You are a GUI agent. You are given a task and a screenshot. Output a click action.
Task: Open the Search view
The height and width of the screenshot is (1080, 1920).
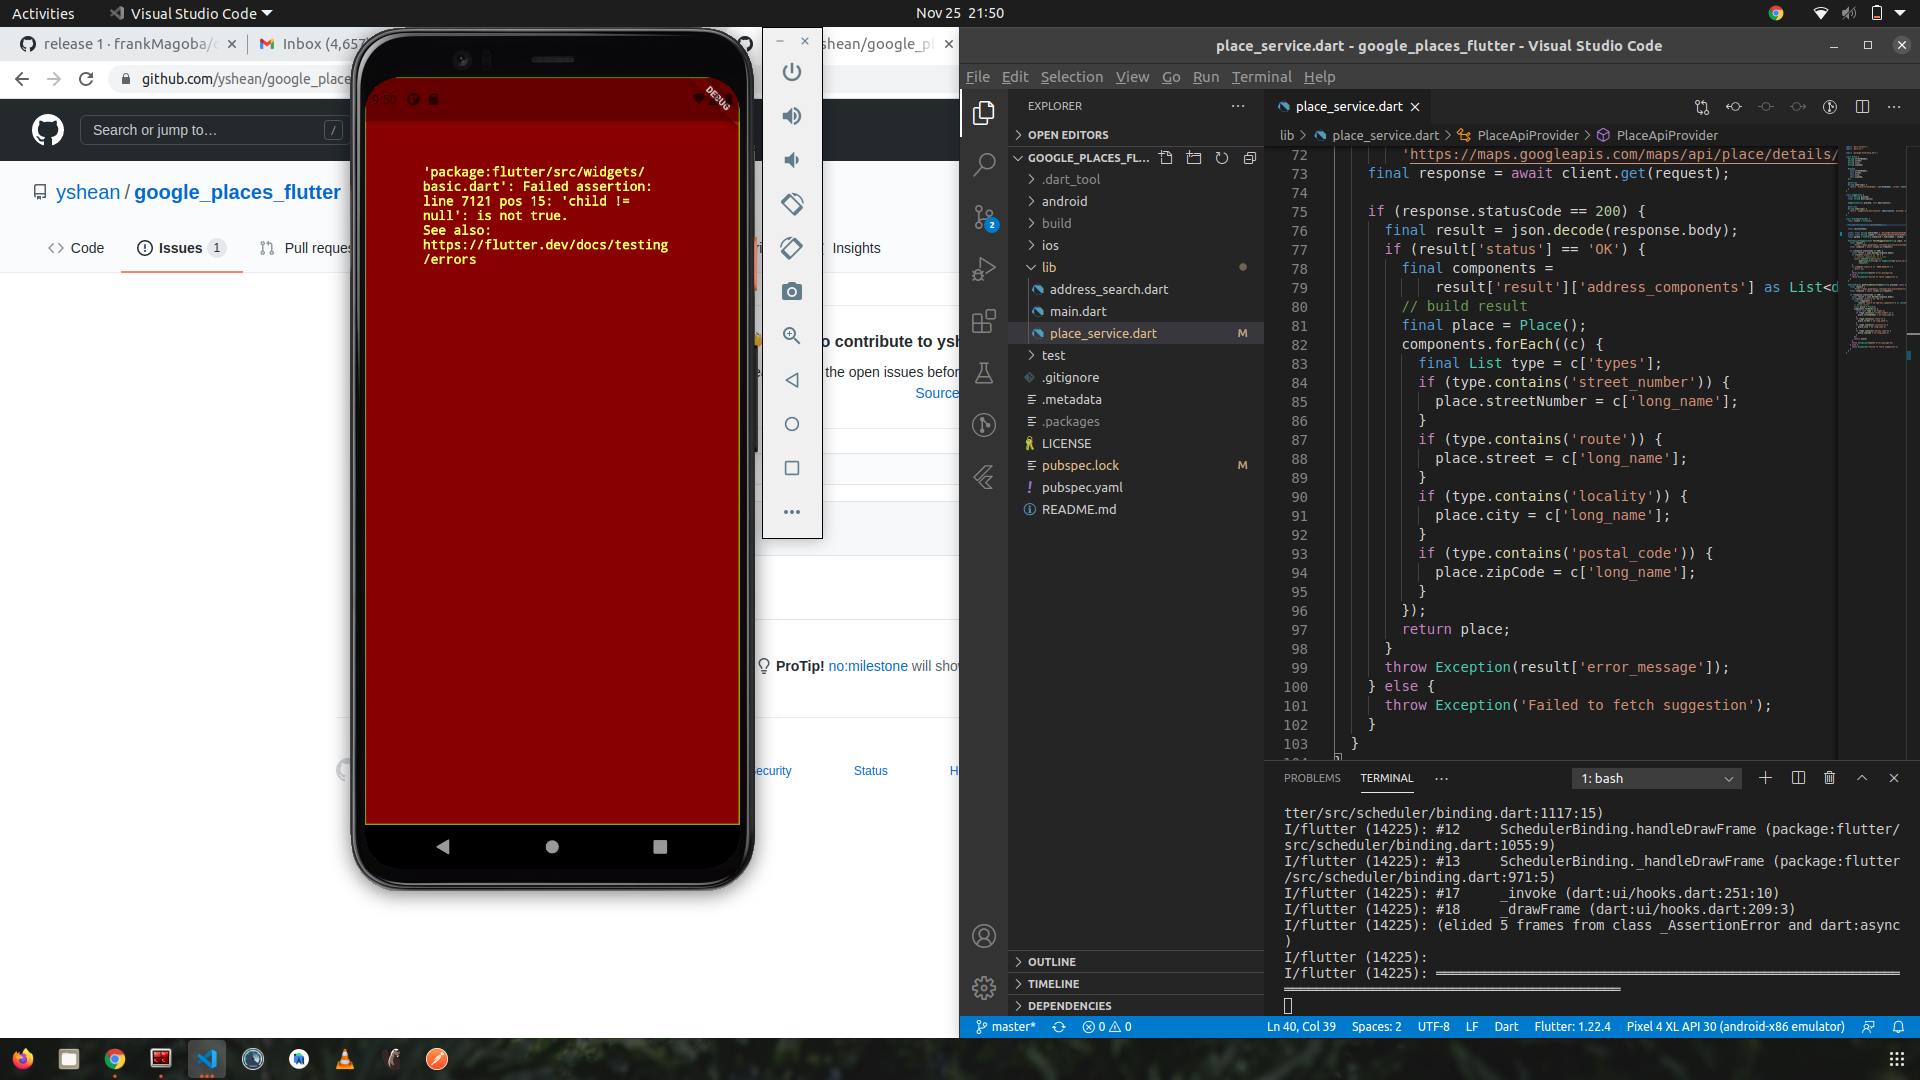pos(985,163)
